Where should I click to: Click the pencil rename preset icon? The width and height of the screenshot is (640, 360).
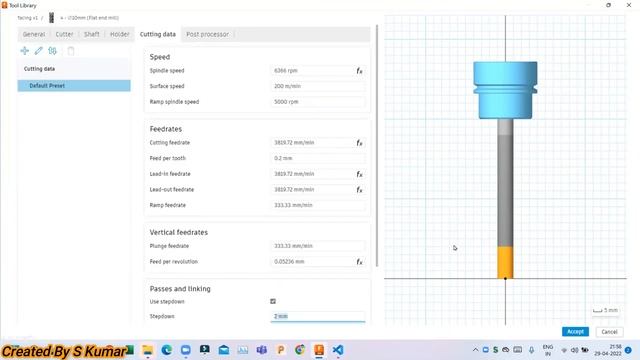[38, 51]
